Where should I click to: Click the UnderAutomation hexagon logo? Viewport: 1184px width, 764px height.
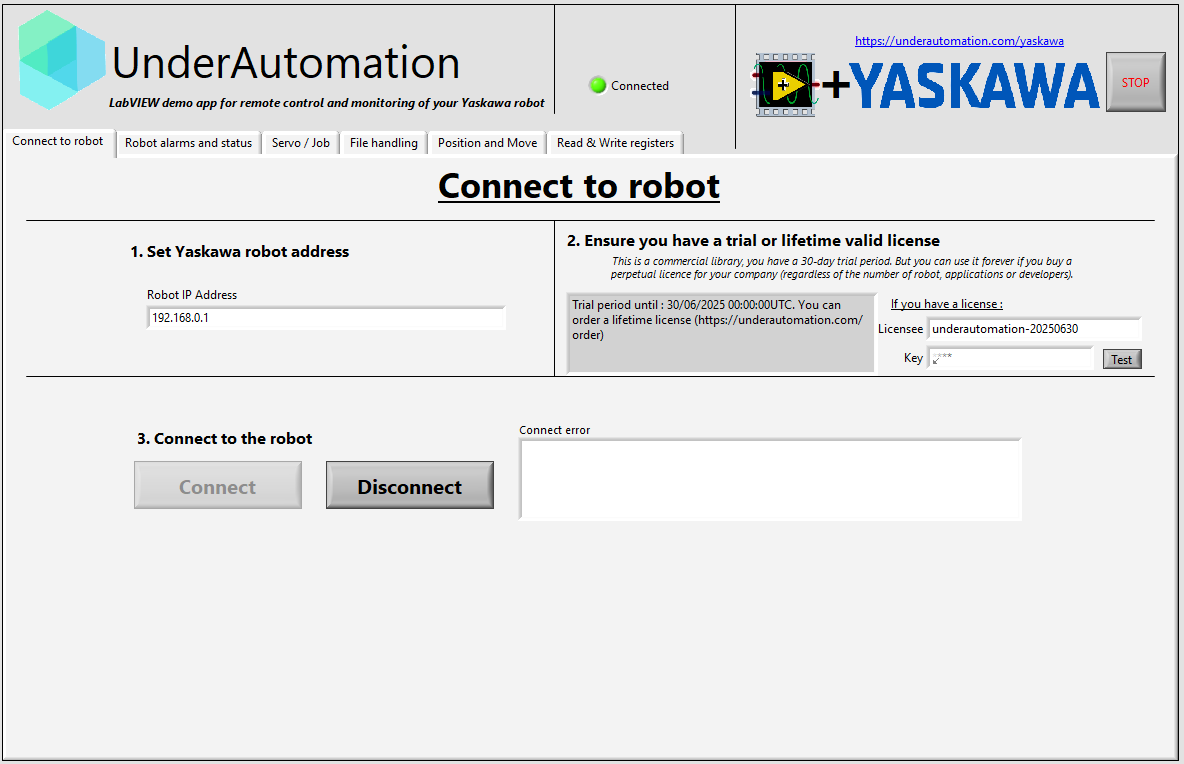[x=62, y=60]
